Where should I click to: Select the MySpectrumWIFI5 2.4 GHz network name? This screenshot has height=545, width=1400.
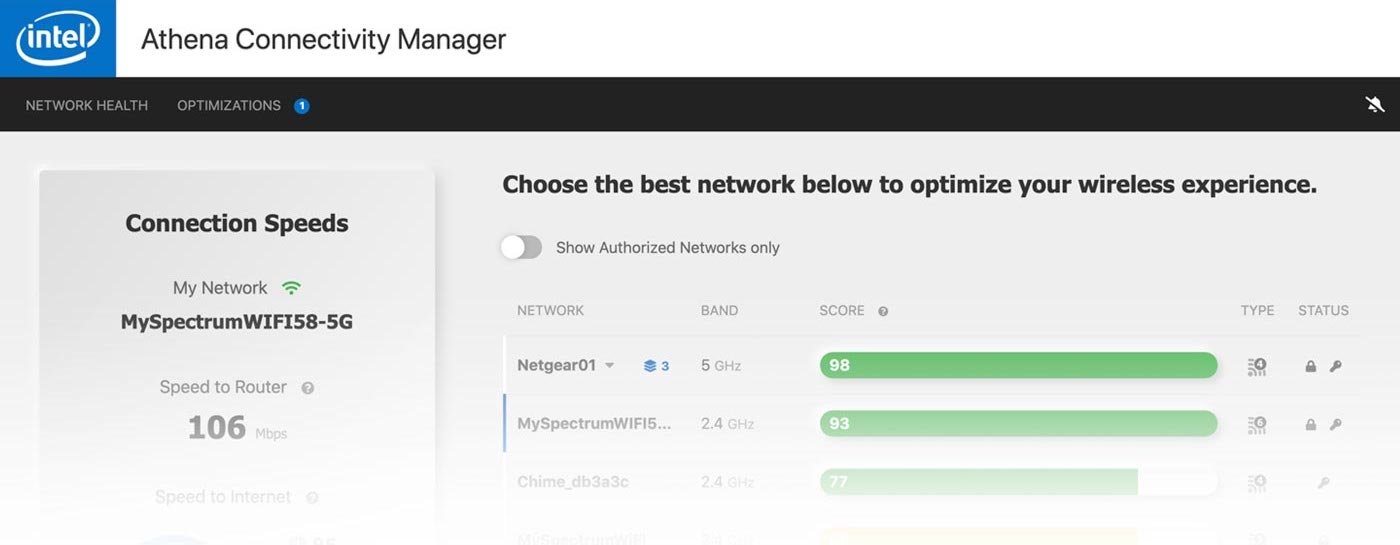tap(594, 424)
